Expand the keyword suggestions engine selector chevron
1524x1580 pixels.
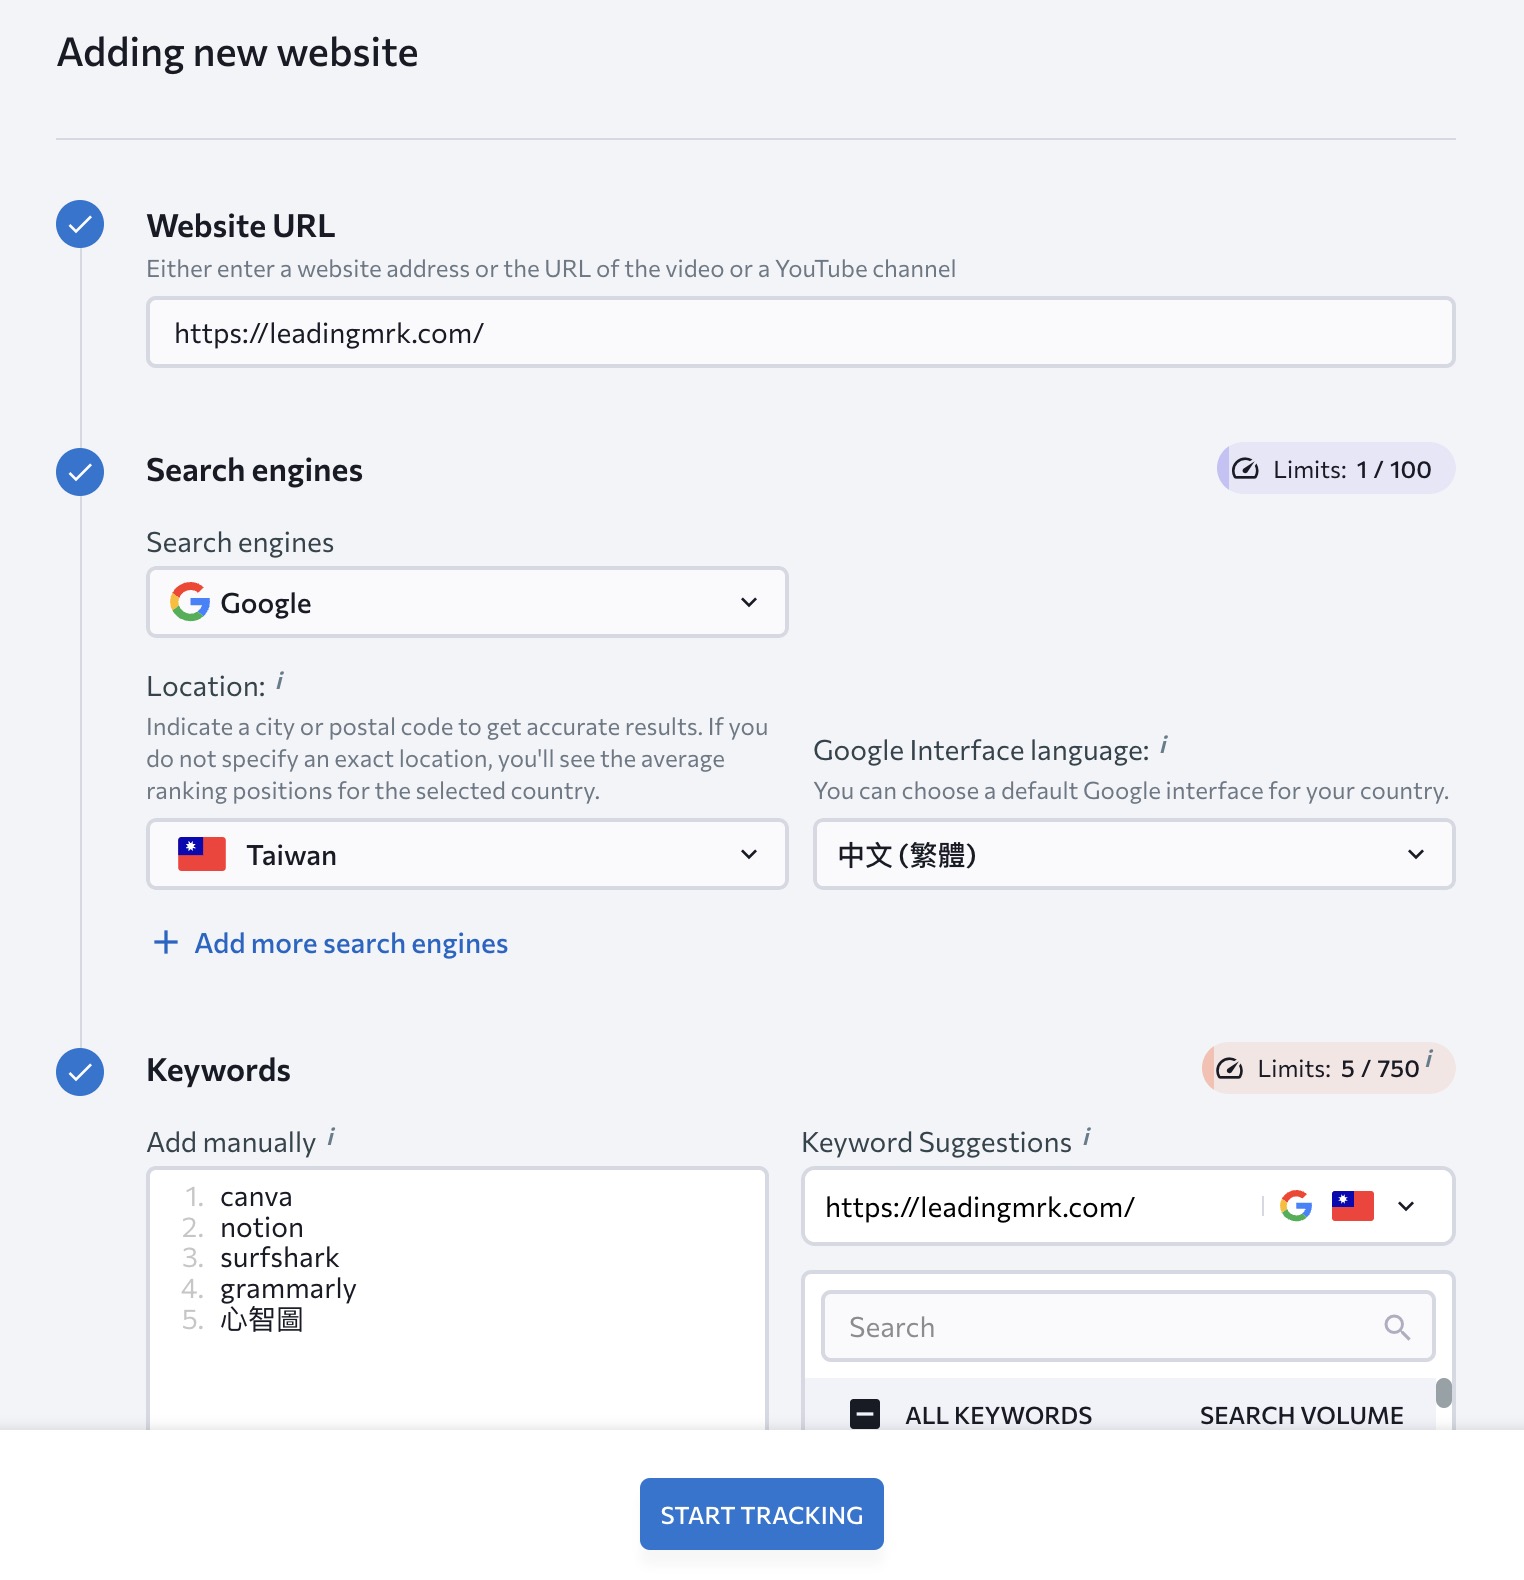click(x=1406, y=1206)
